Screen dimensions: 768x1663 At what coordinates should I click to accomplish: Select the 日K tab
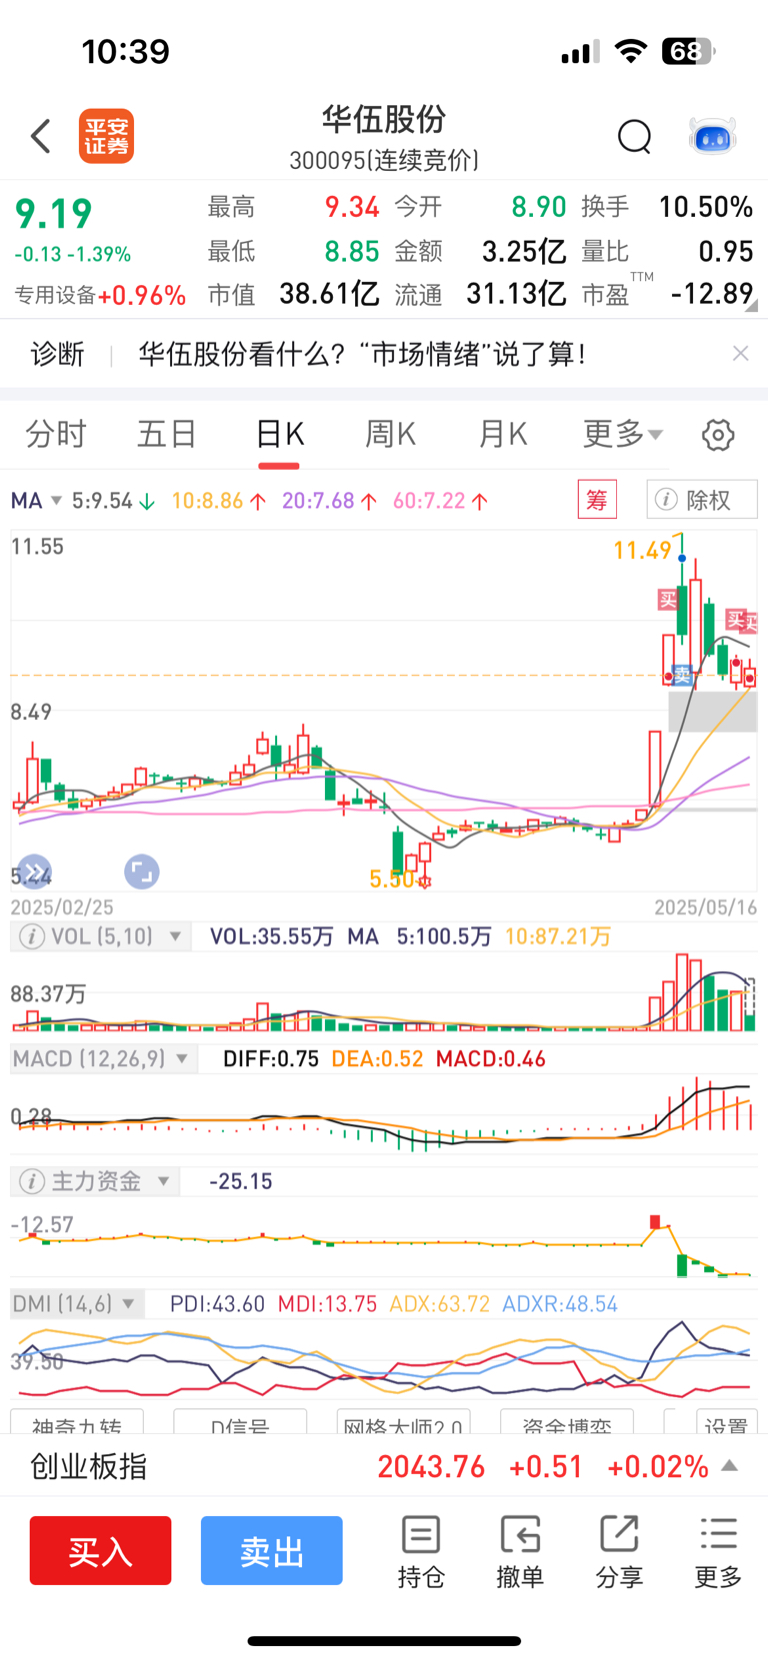click(279, 434)
